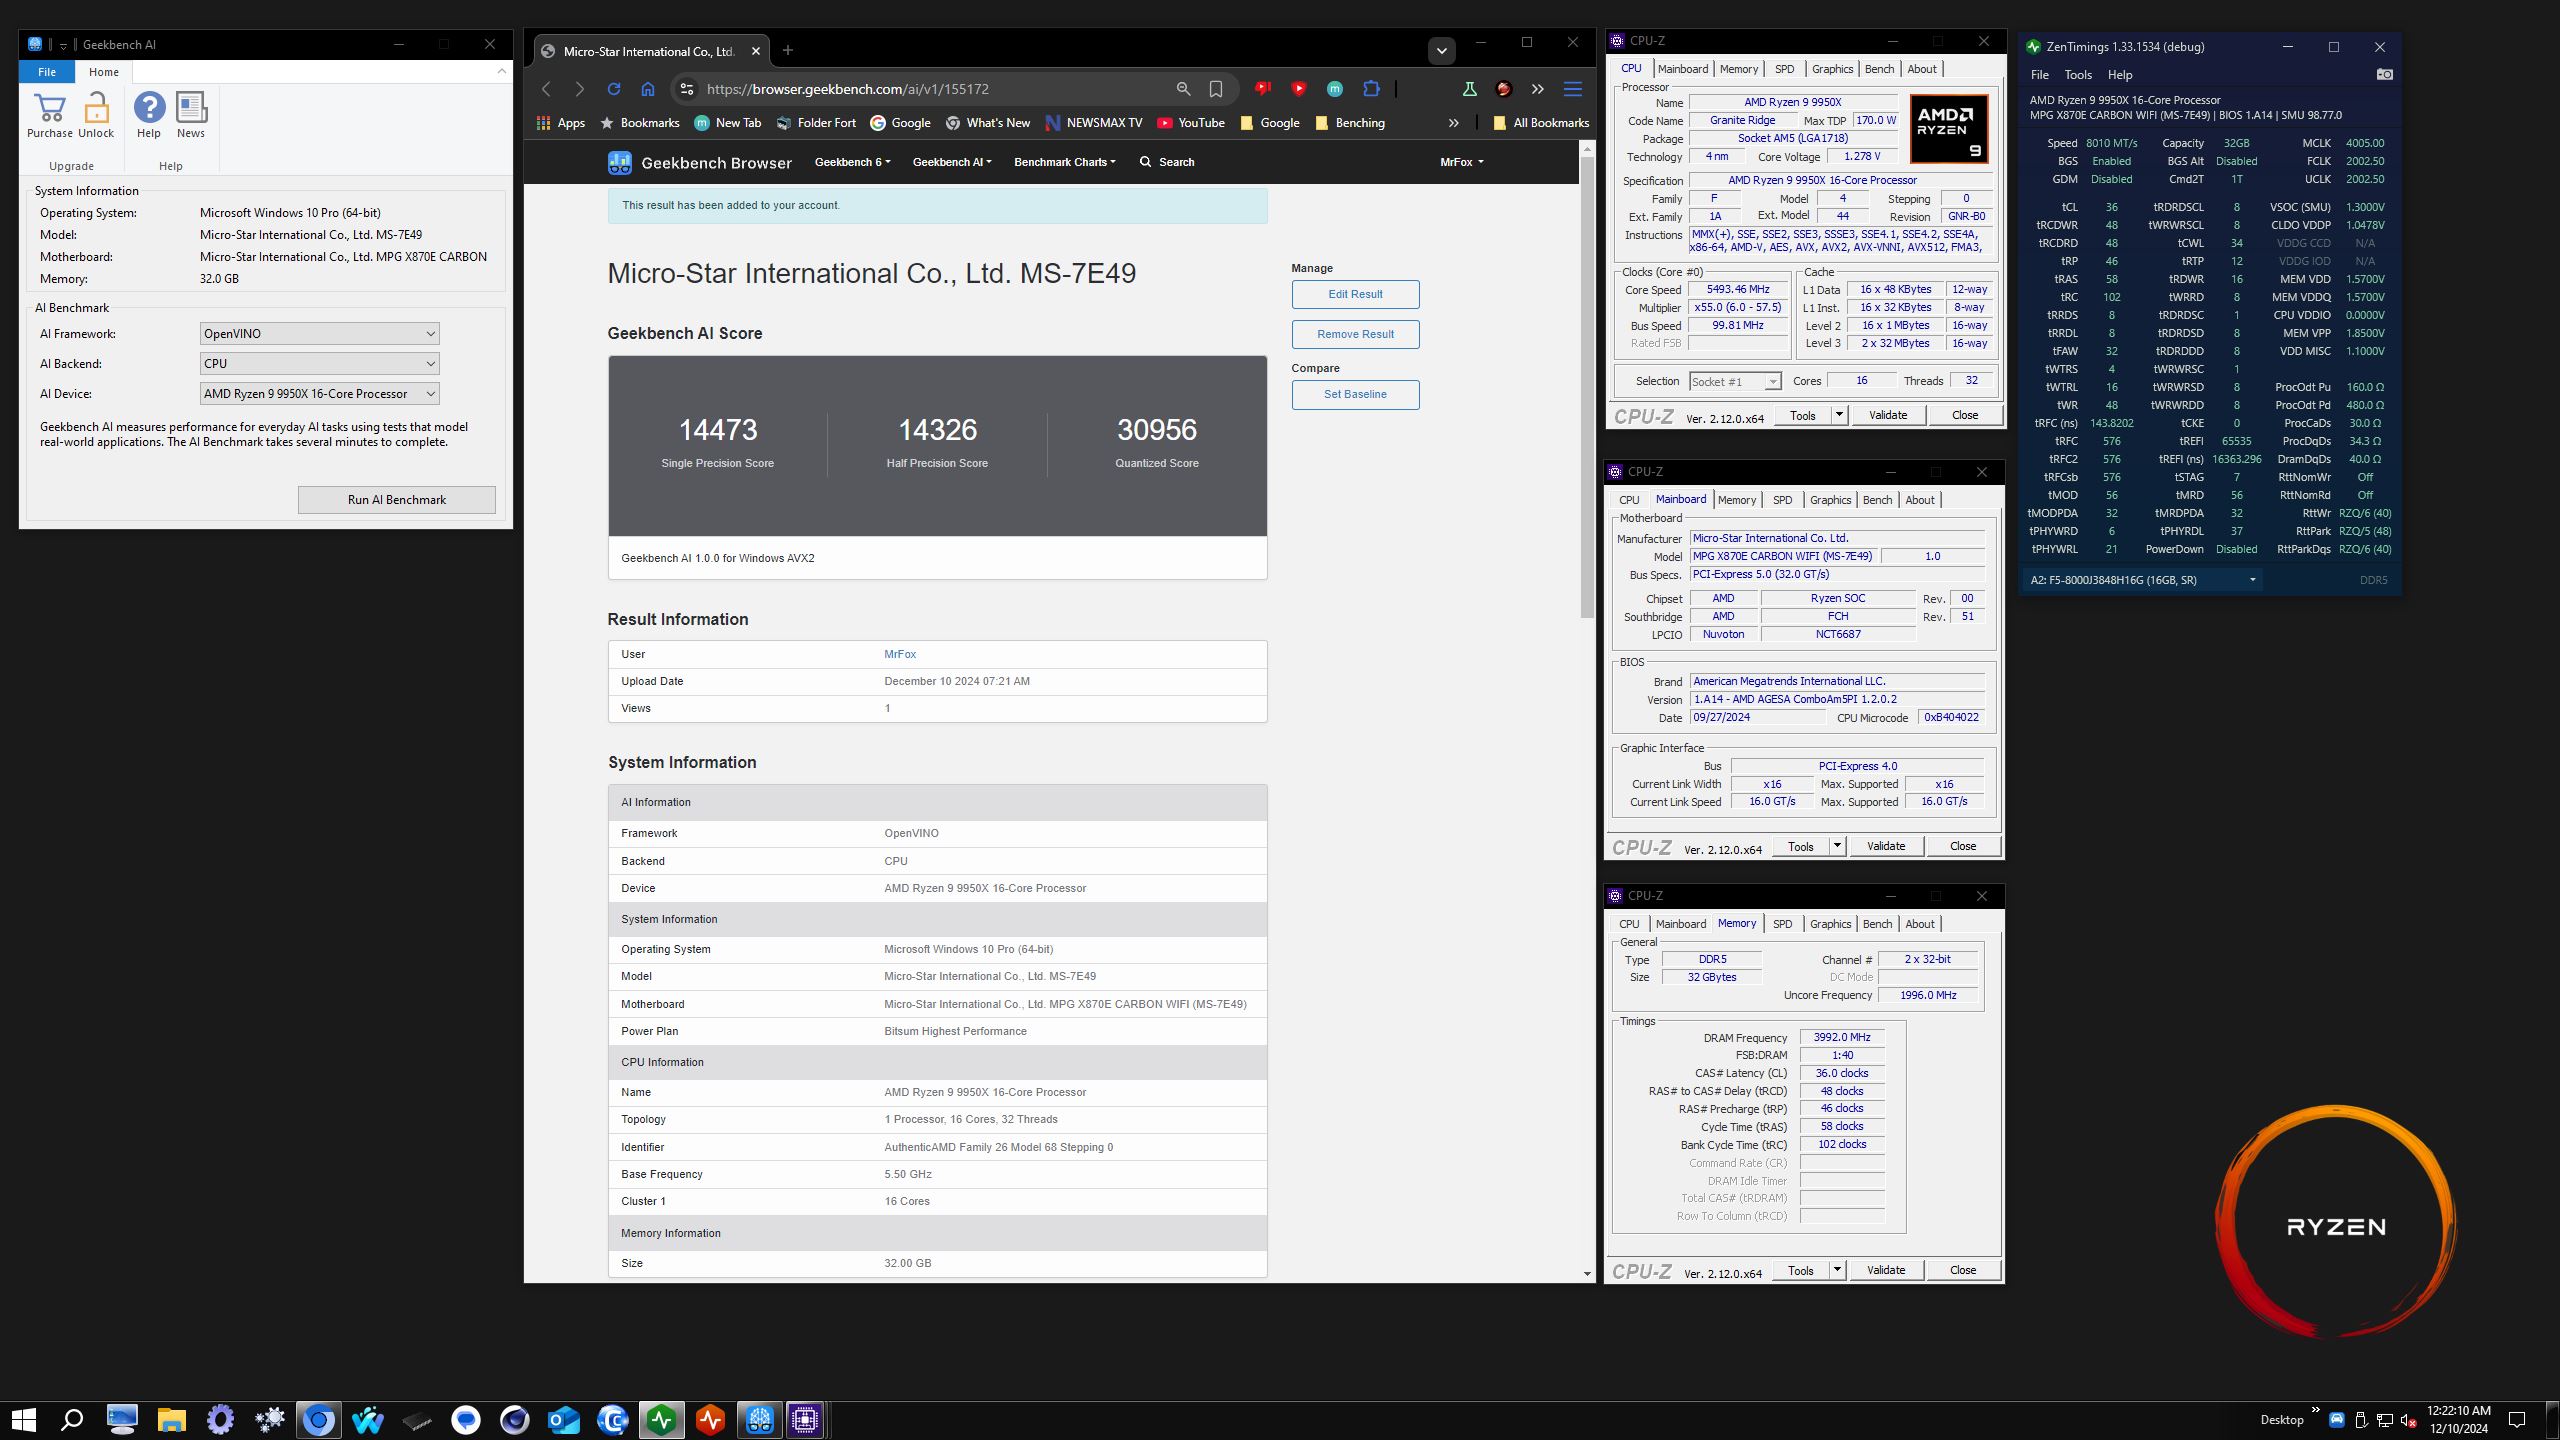Open the Geekbench 6 navigation dropdown
The width and height of the screenshot is (2560, 1440).
pyautogui.click(x=852, y=162)
